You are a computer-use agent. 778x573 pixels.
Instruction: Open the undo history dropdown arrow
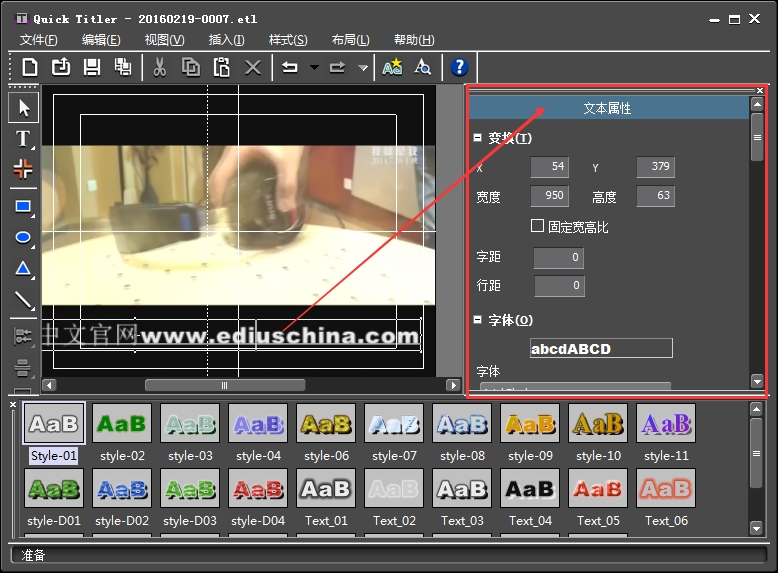[314, 68]
